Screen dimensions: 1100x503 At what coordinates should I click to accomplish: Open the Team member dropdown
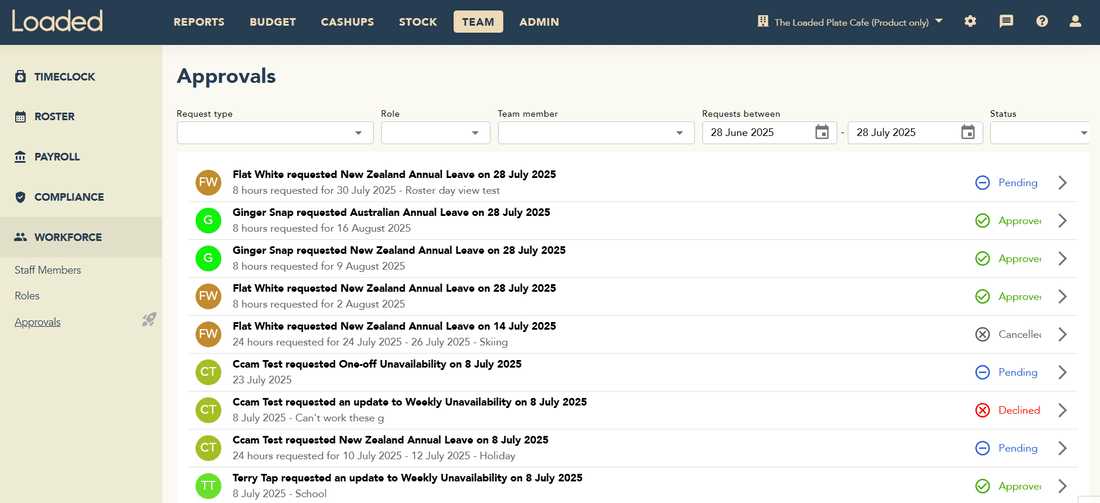[596, 133]
